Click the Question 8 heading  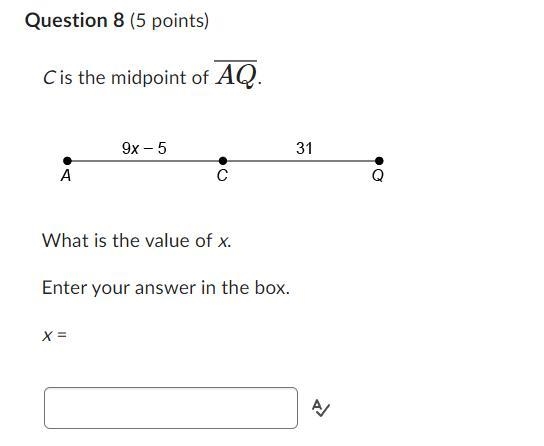tap(75, 20)
